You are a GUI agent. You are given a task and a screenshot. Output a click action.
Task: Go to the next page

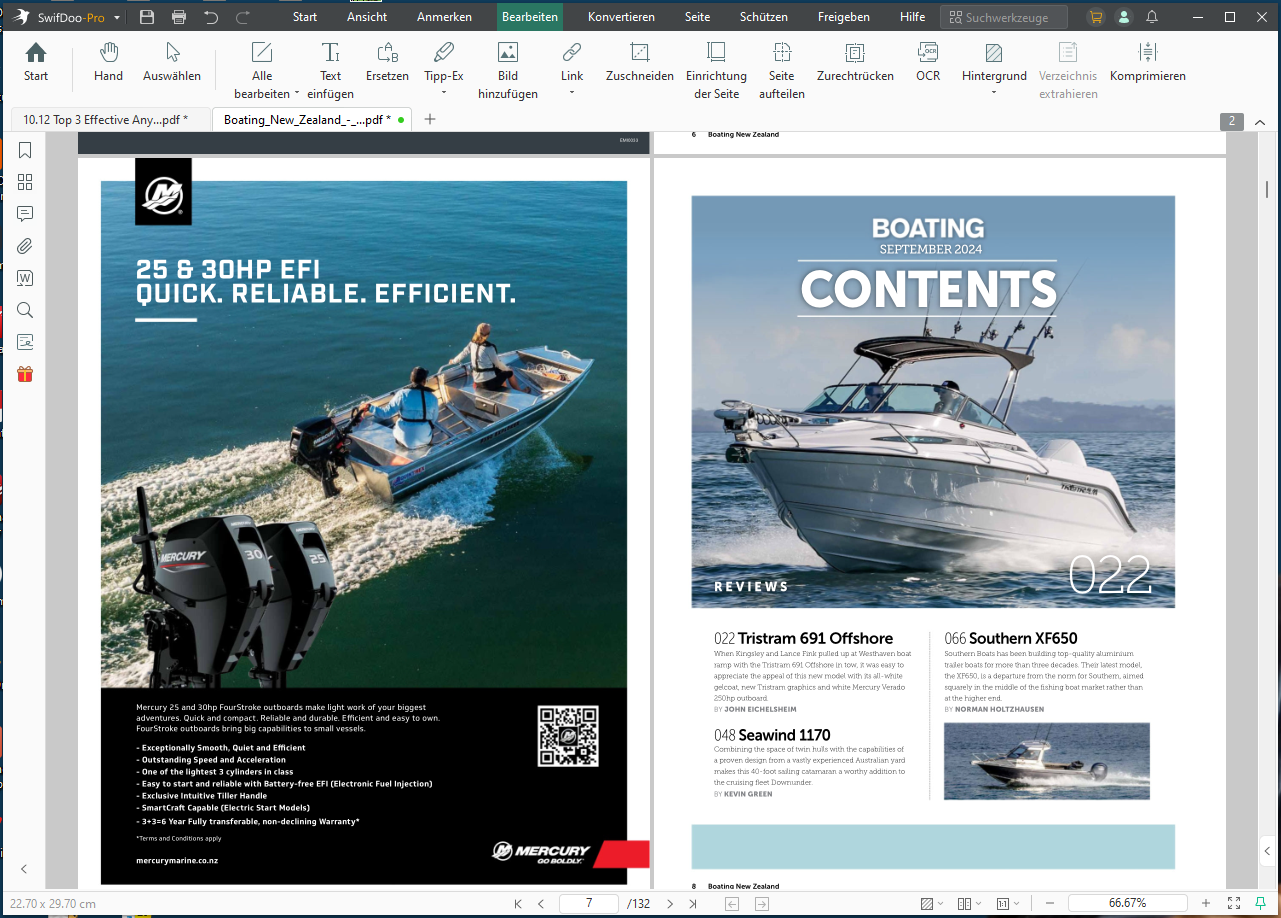pos(669,903)
